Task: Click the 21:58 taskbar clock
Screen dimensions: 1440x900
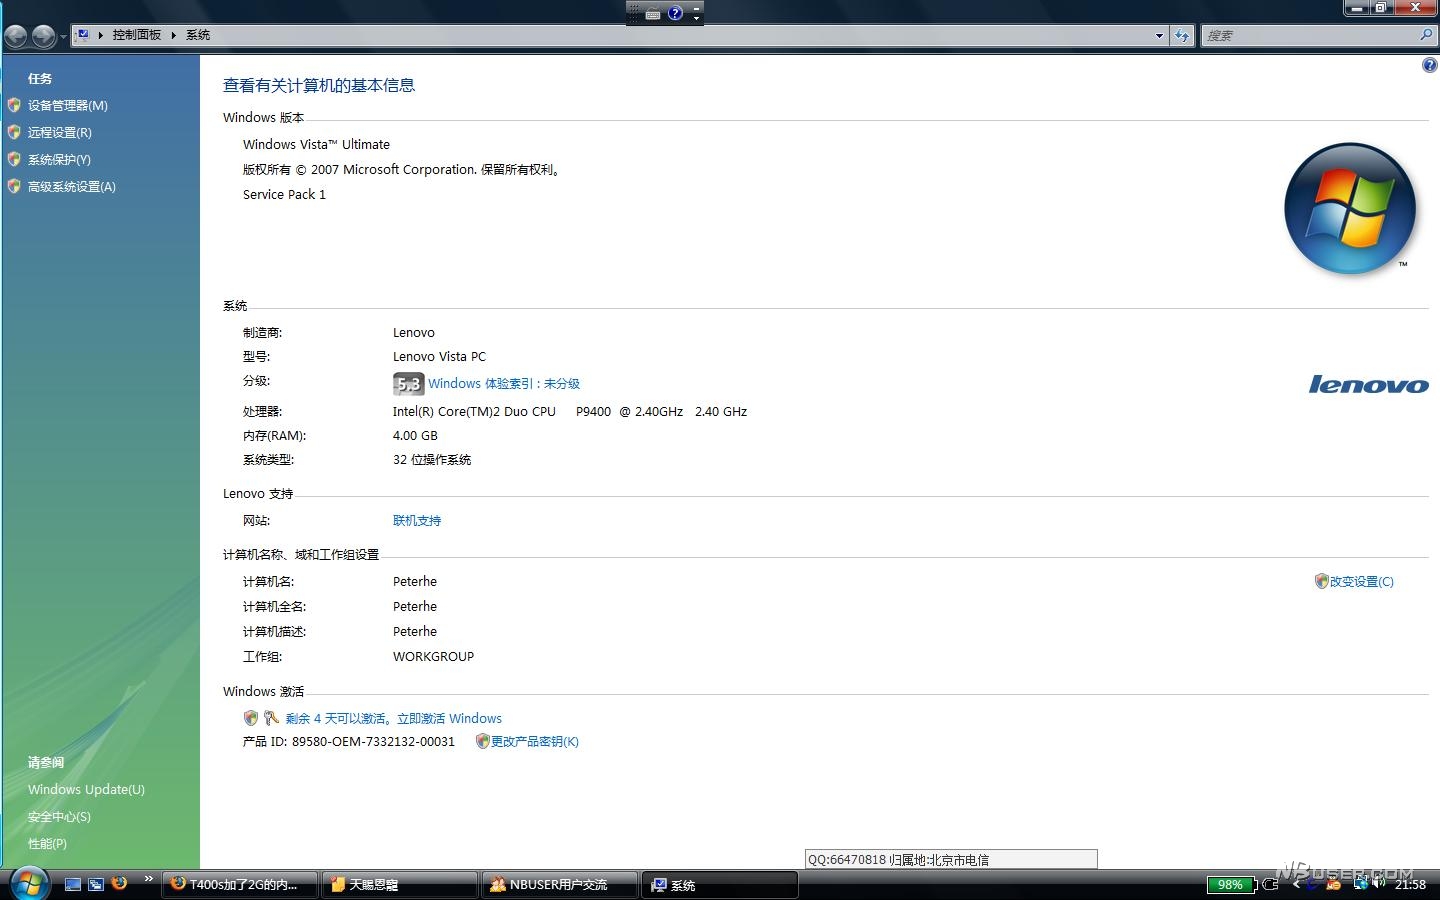Action: (x=1410, y=885)
